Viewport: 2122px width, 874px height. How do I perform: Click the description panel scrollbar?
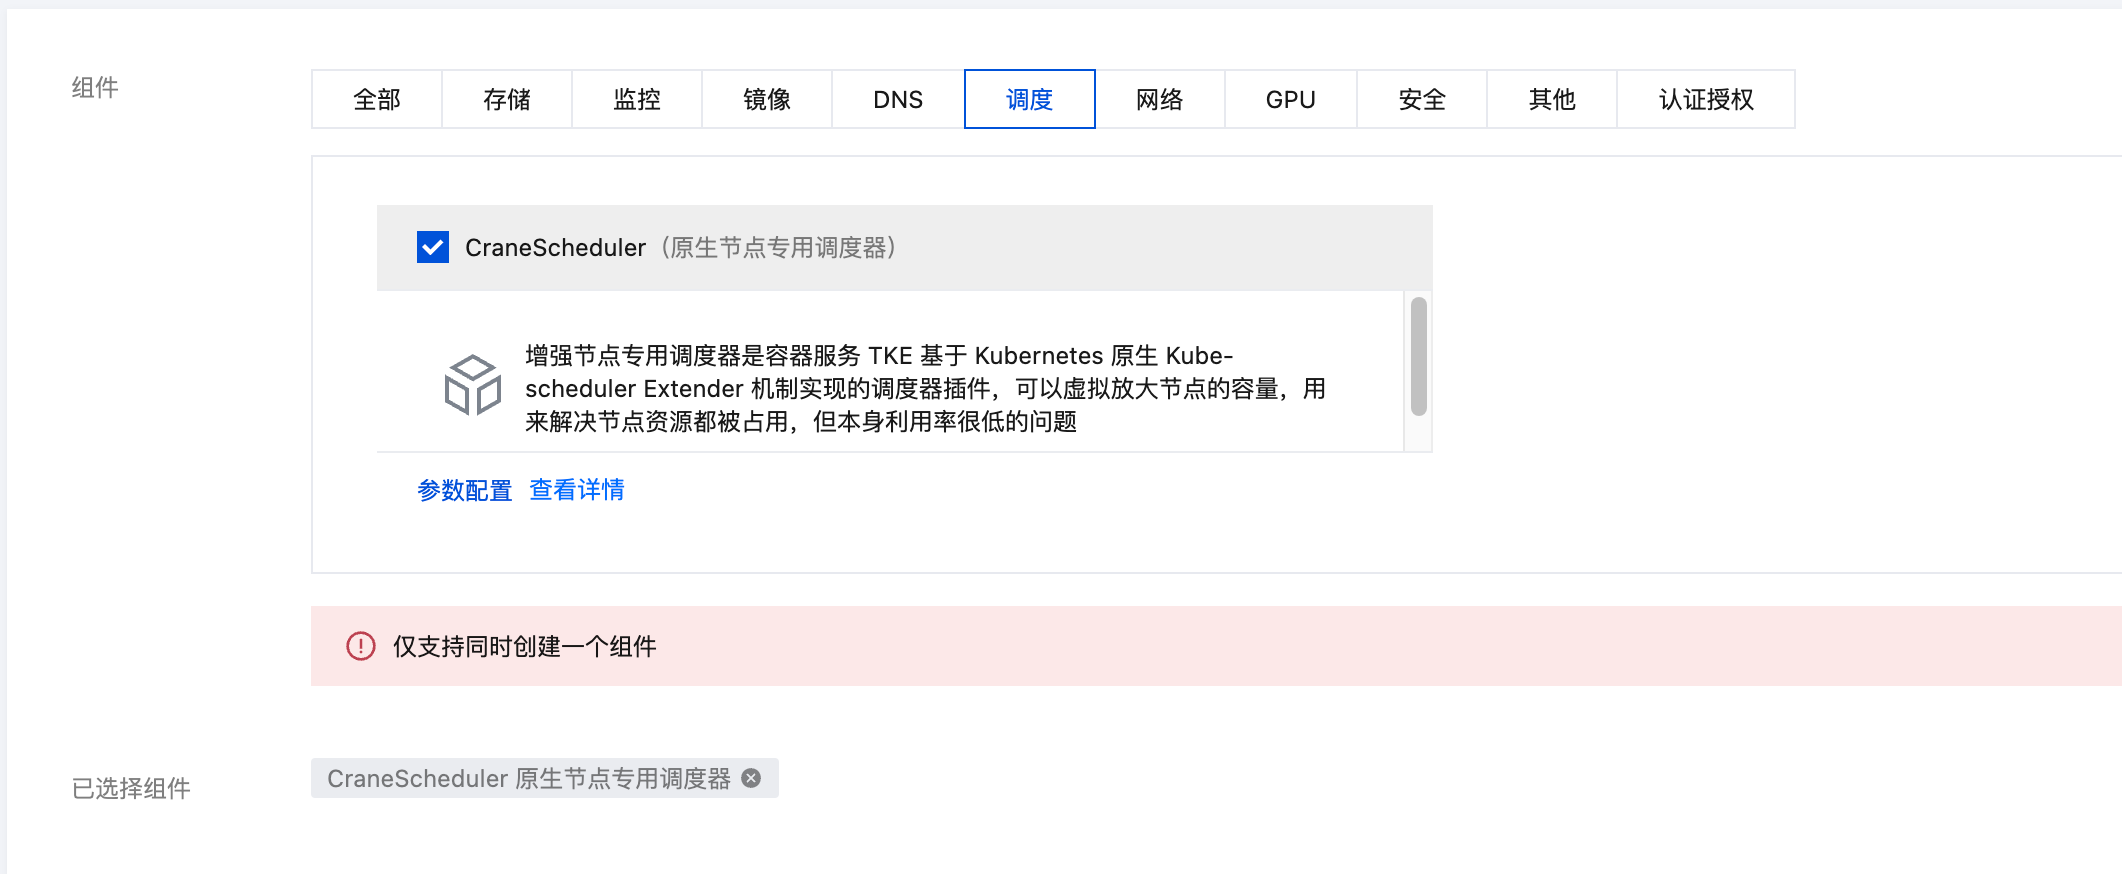point(1418,356)
